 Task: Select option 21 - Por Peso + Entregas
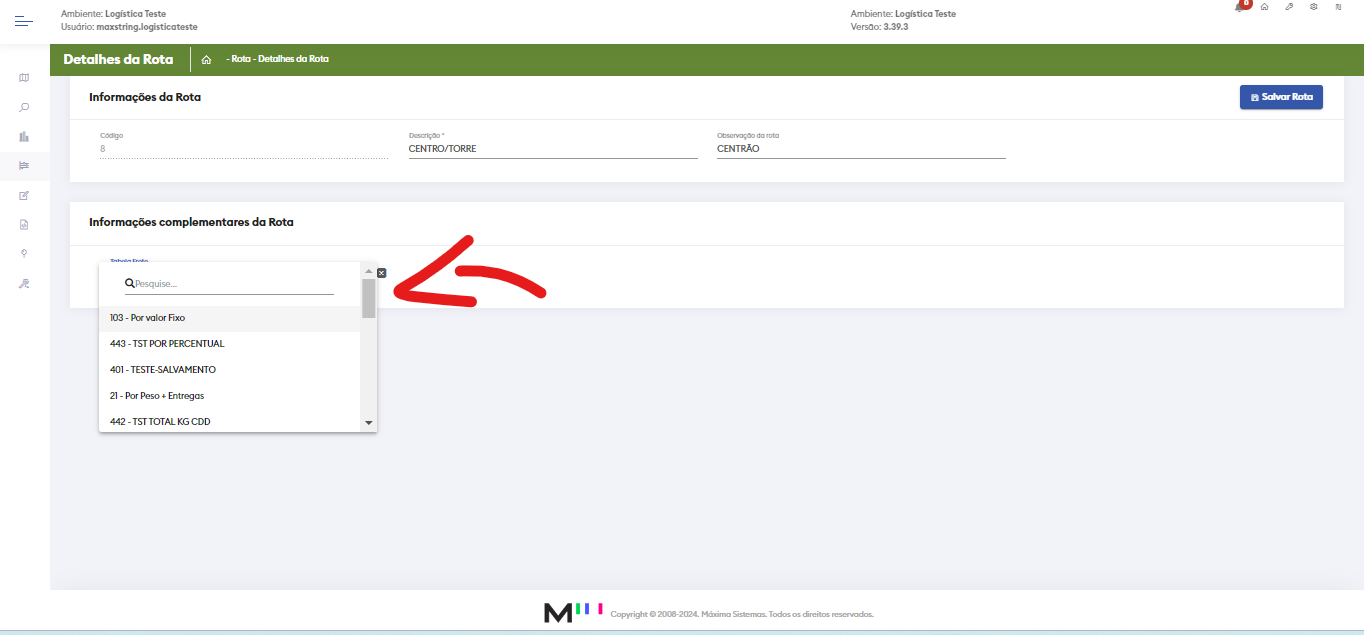click(x=230, y=396)
